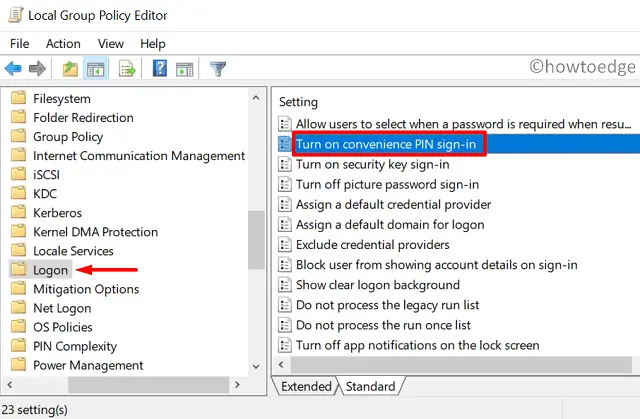The width and height of the screenshot is (640, 419).
Task: Click policy icon beside Turn off picture password sign-in
Action: (x=284, y=184)
